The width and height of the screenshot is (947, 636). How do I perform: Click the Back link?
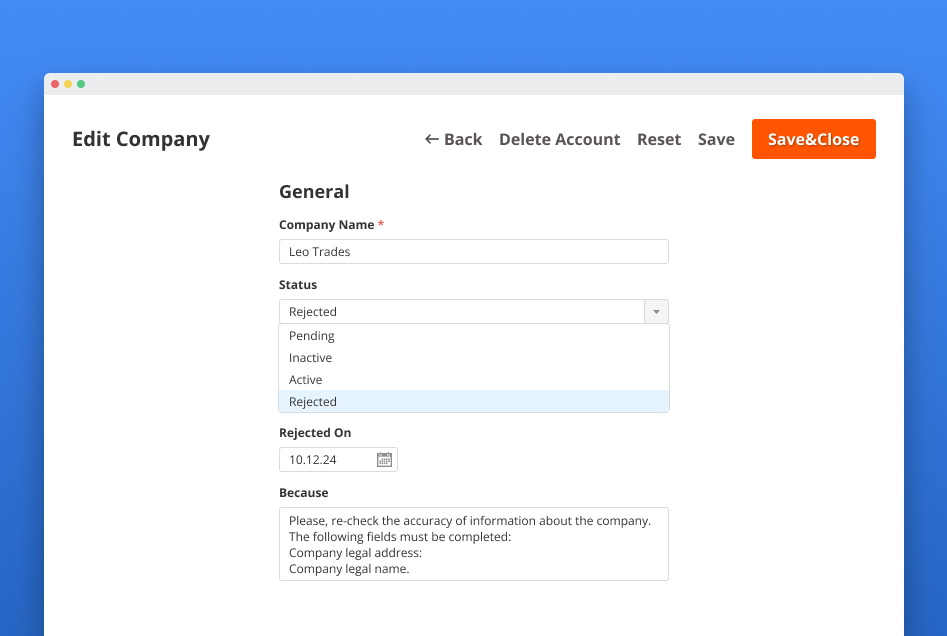coord(459,139)
